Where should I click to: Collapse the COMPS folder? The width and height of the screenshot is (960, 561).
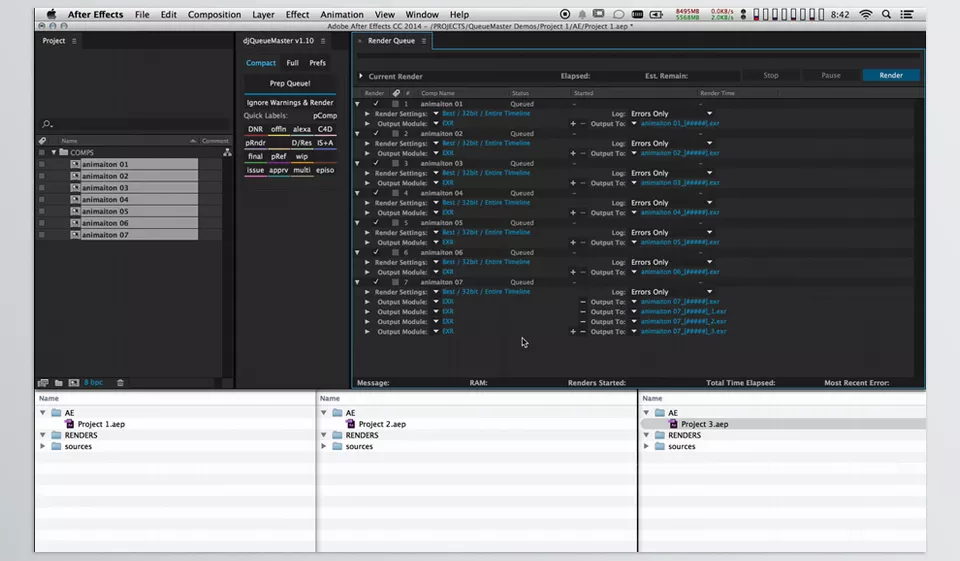click(54, 152)
